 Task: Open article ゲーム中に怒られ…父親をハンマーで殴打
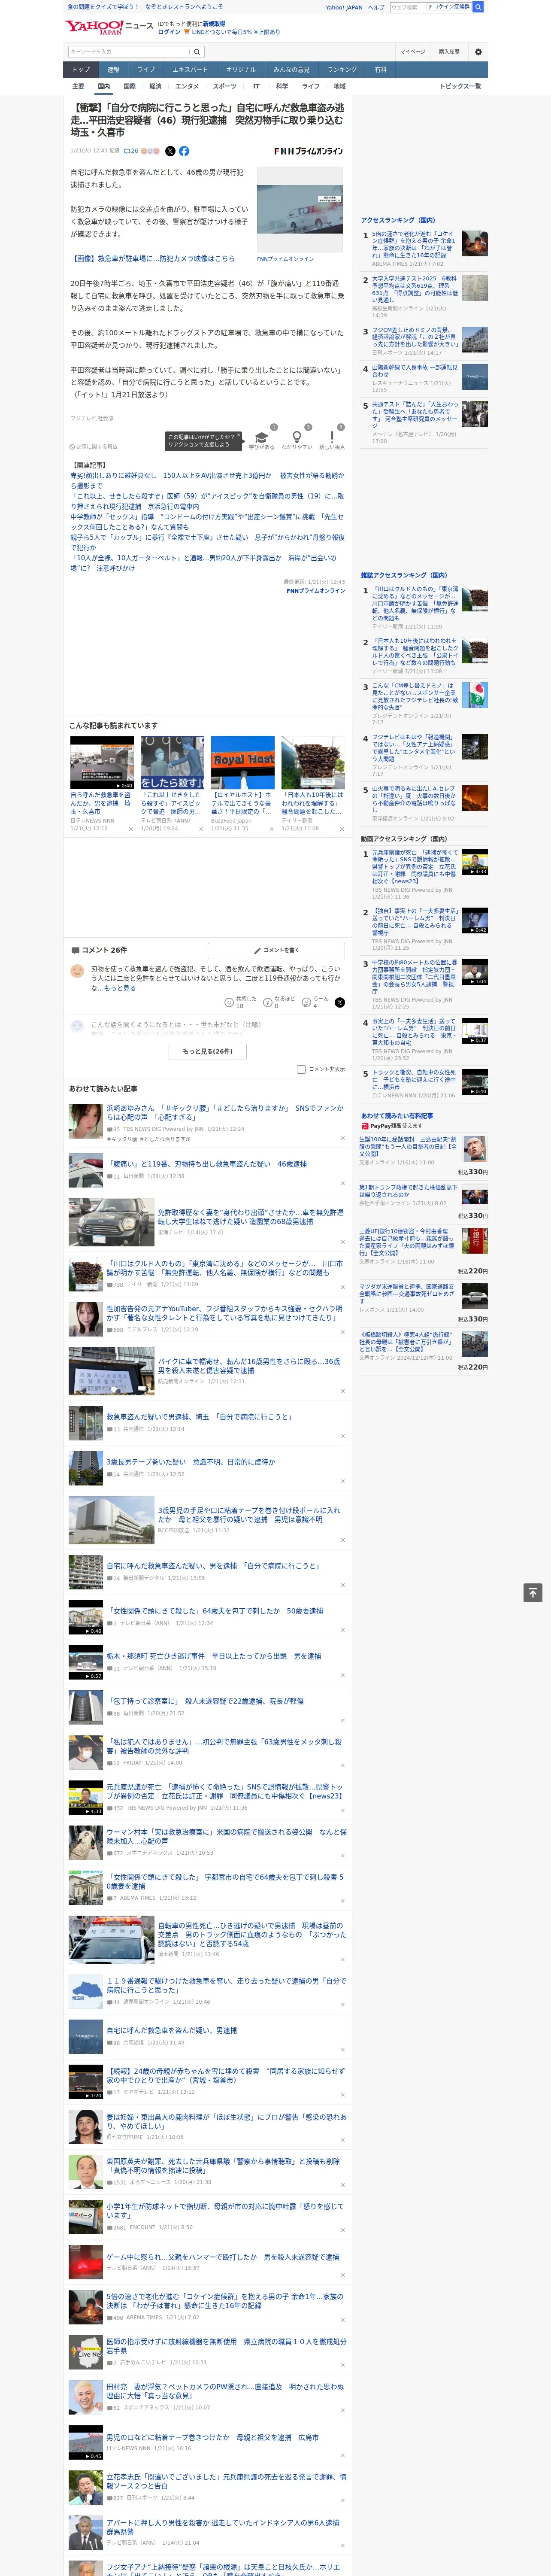click(223, 2257)
